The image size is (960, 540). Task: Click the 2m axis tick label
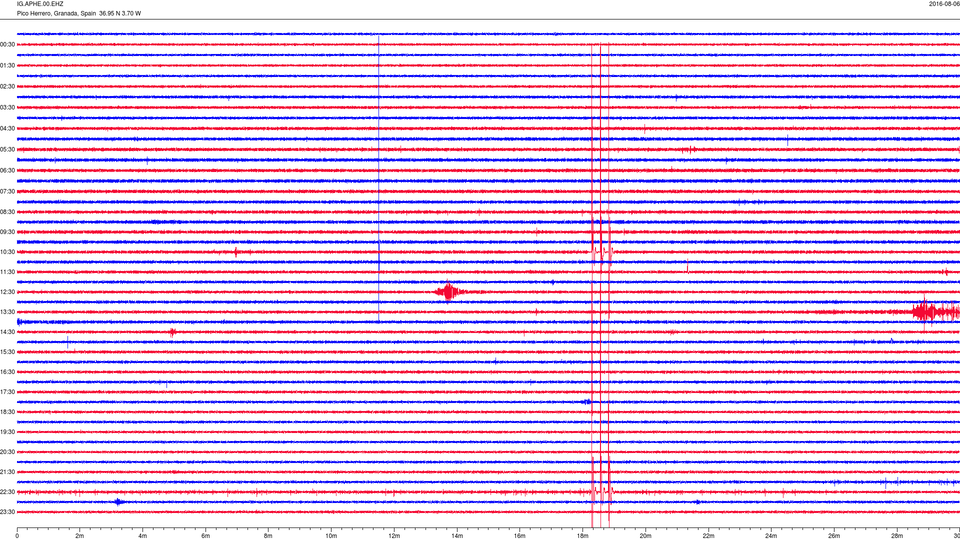80,536
